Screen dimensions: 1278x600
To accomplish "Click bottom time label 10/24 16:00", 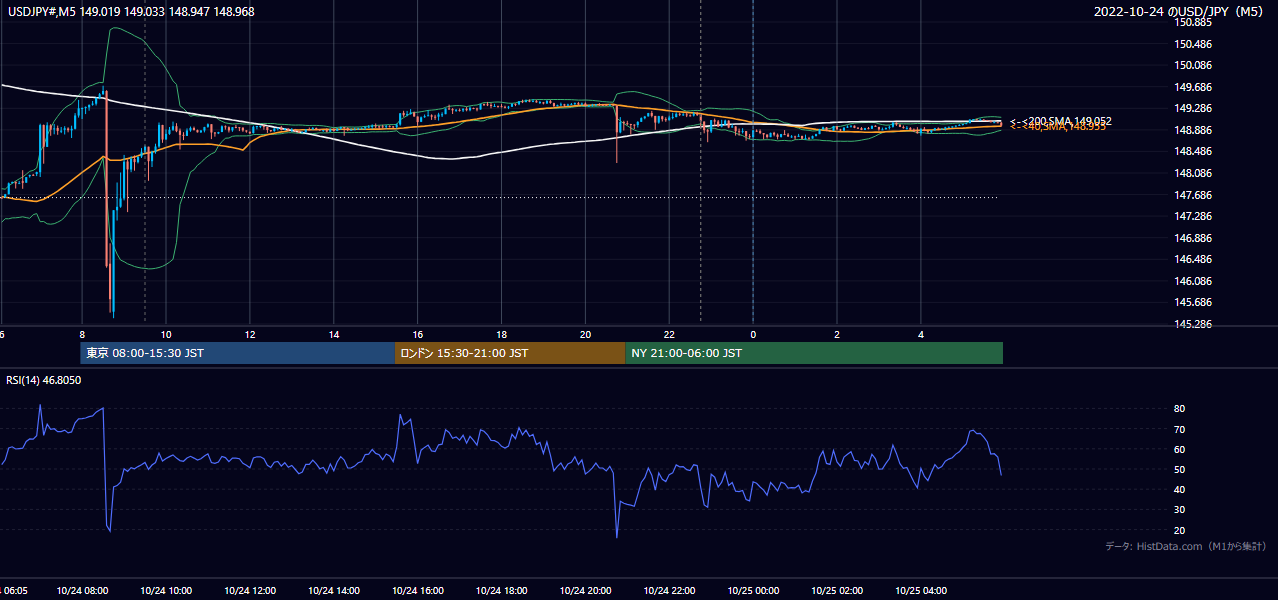I will click(x=419, y=591).
